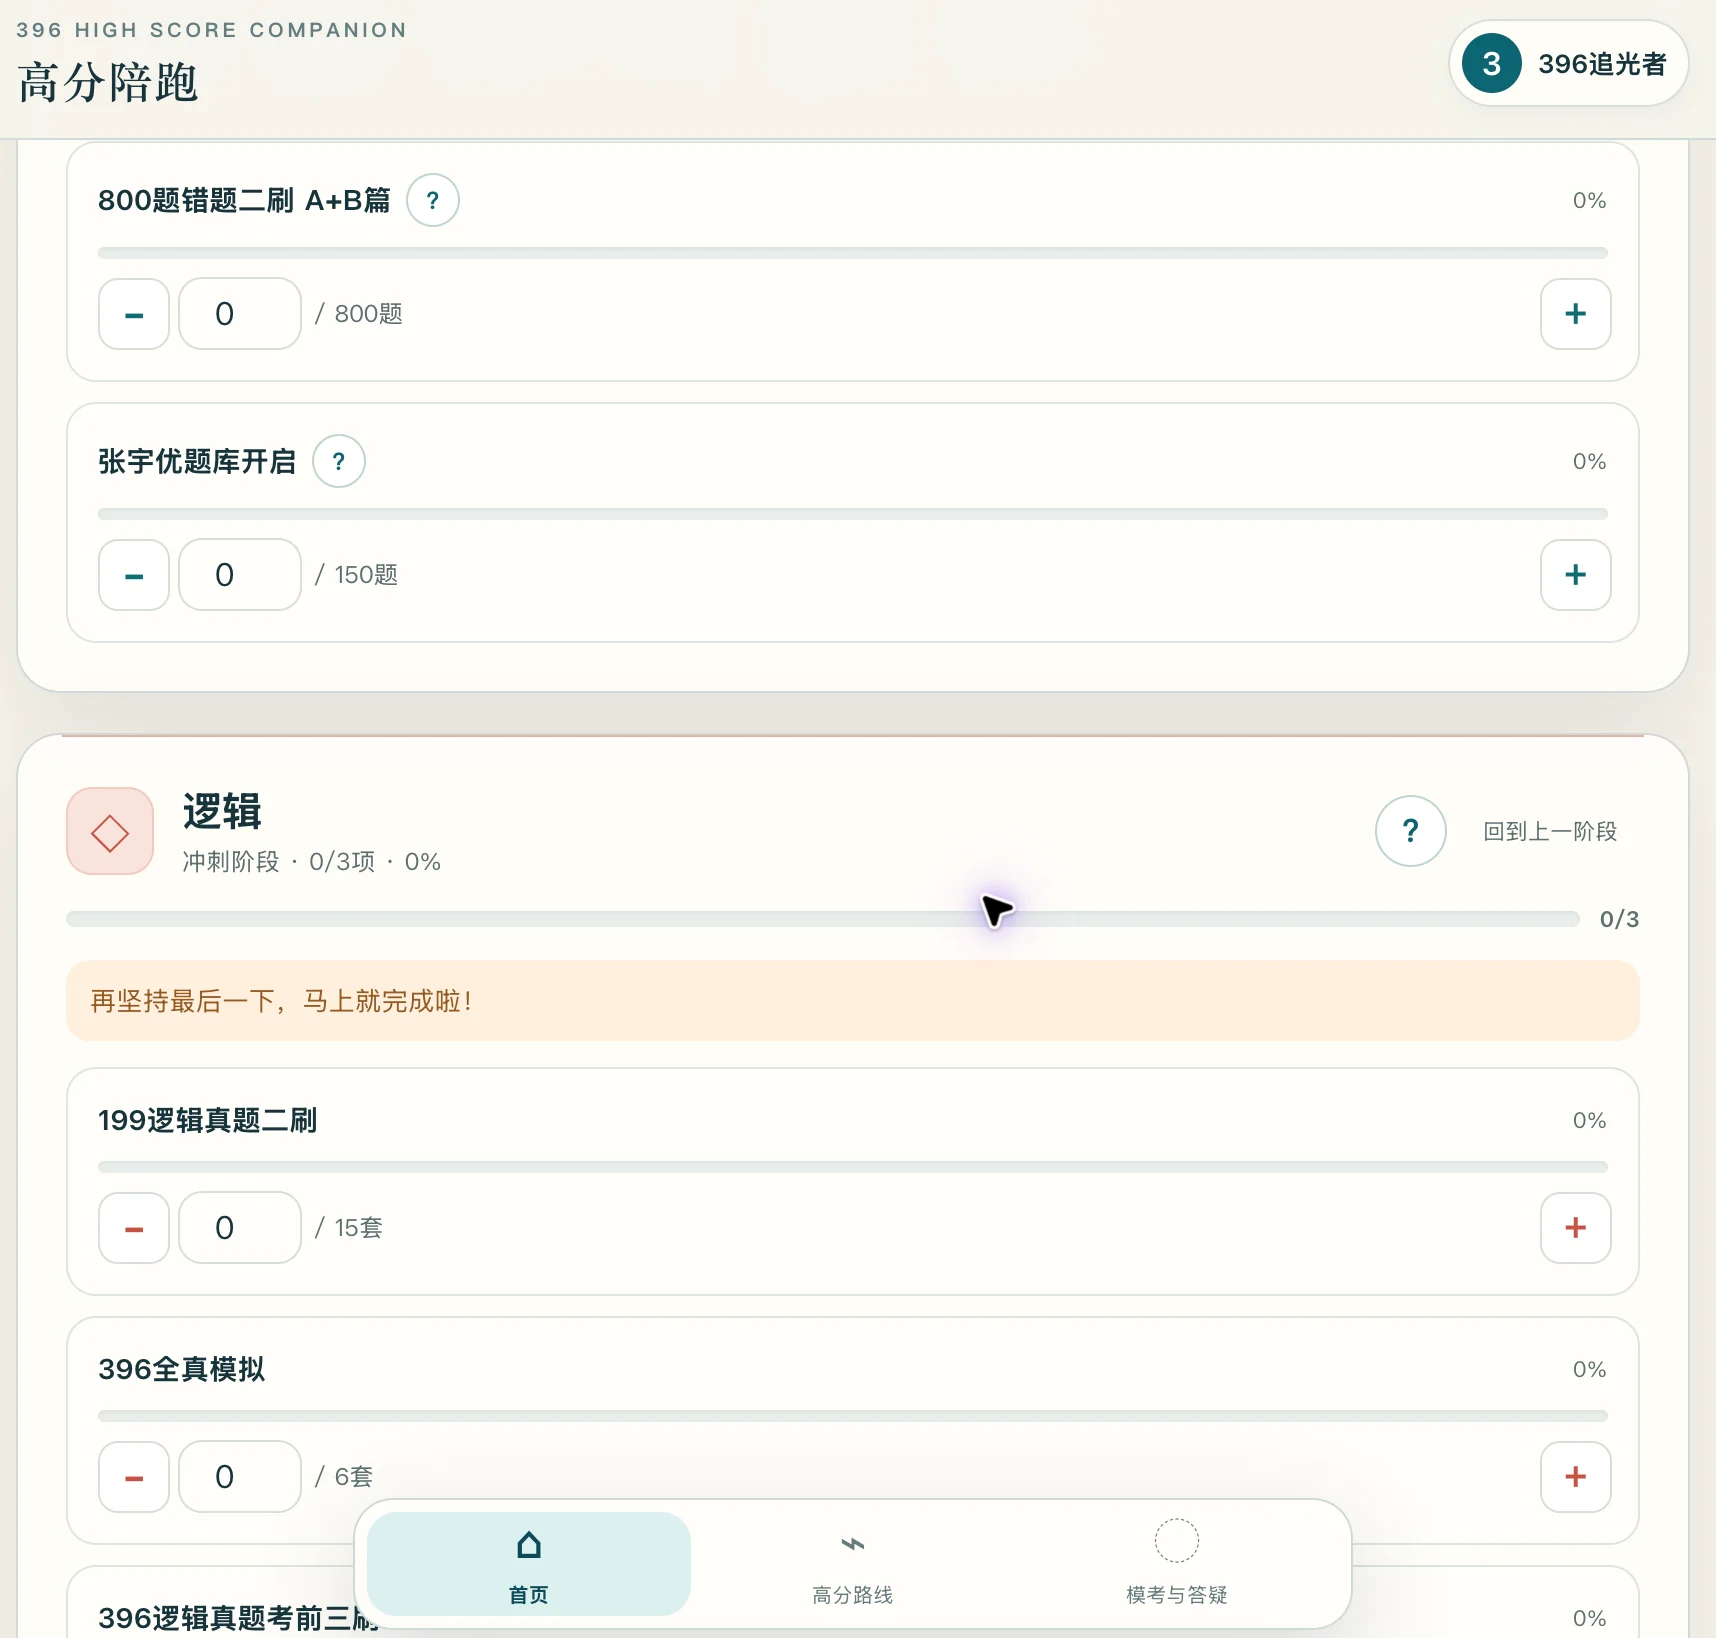Switch to 首页 tab
Viewport: 1716px width, 1638px height.
(x=529, y=1564)
